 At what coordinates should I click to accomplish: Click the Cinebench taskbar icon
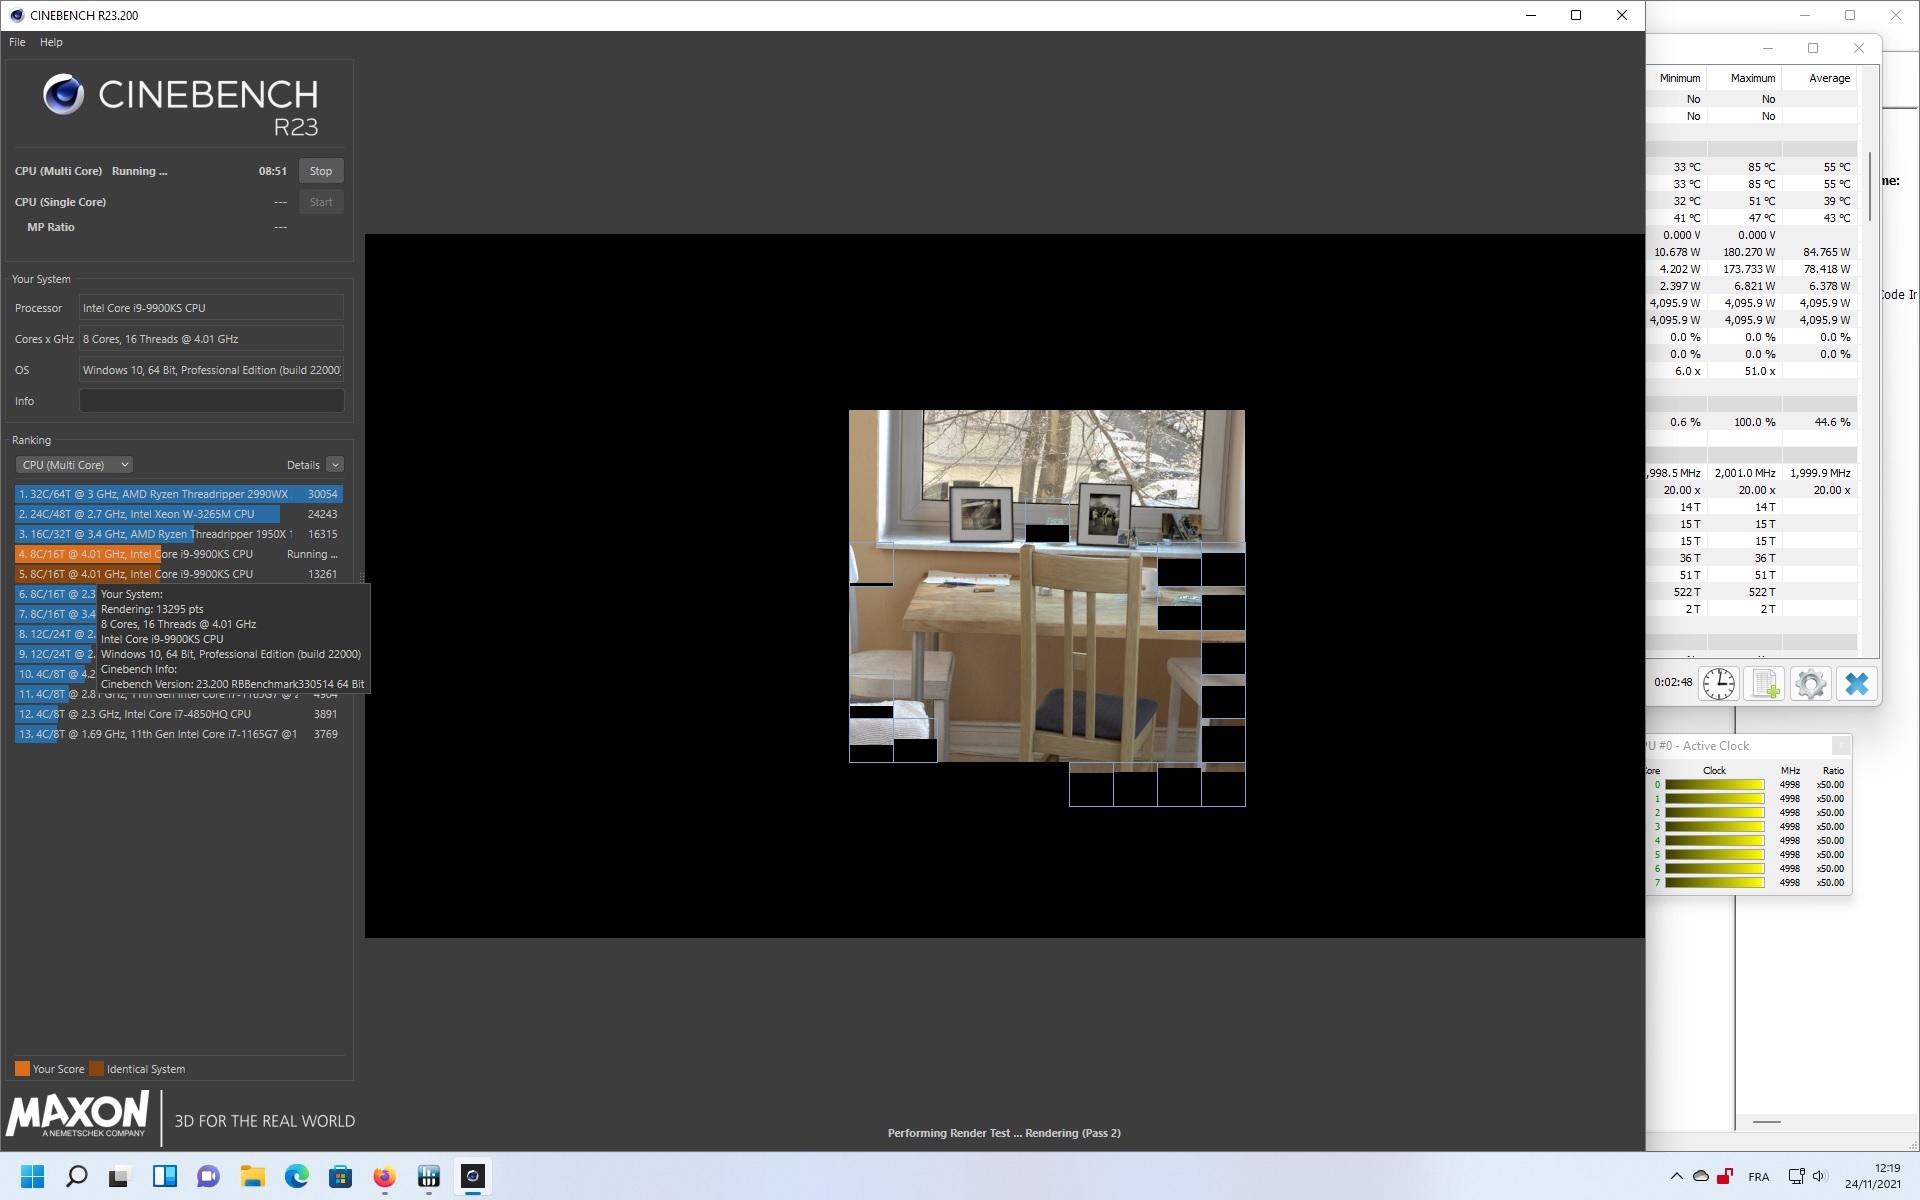[x=473, y=1176]
